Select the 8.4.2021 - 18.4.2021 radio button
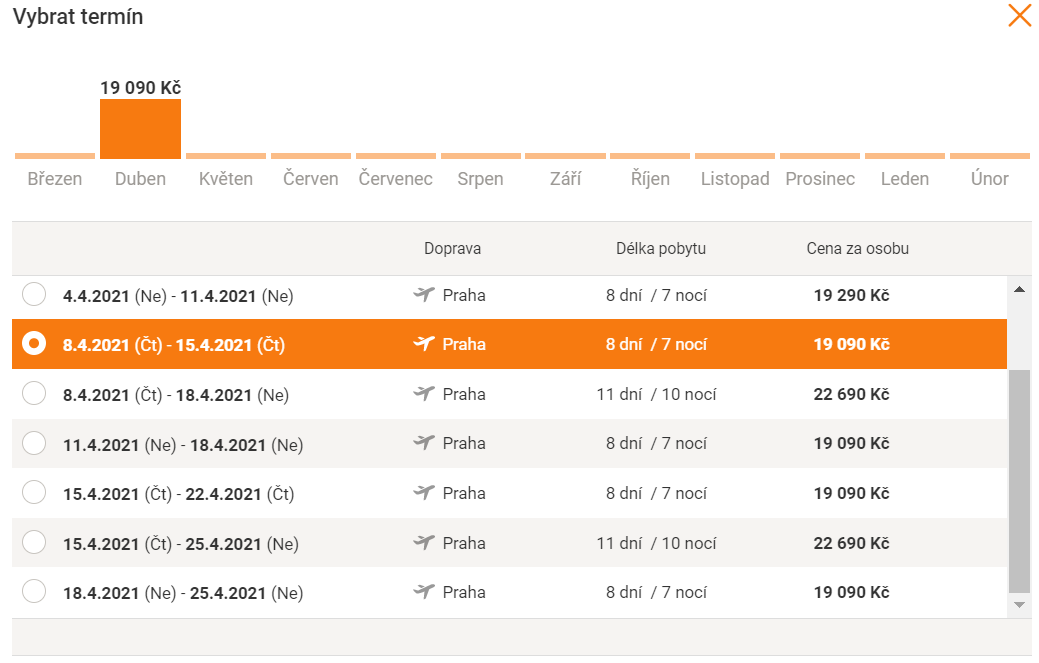Screen dimensions: 1039x663 tap(34, 393)
